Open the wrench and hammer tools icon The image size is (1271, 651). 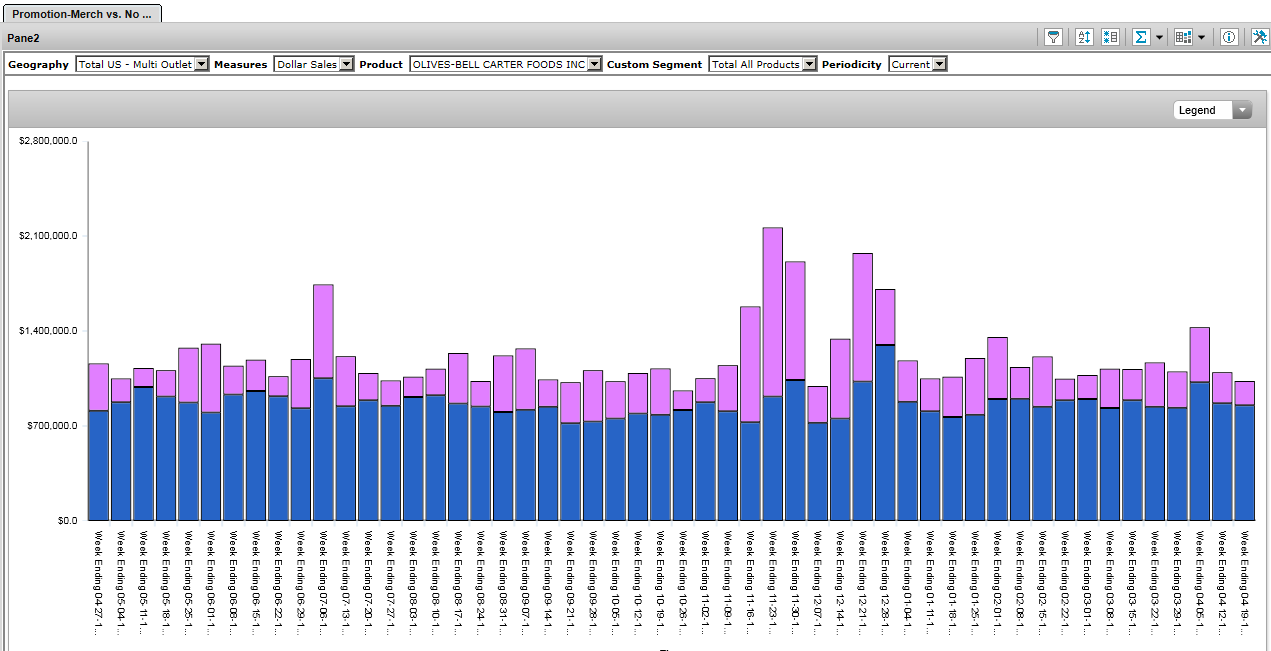1259,37
